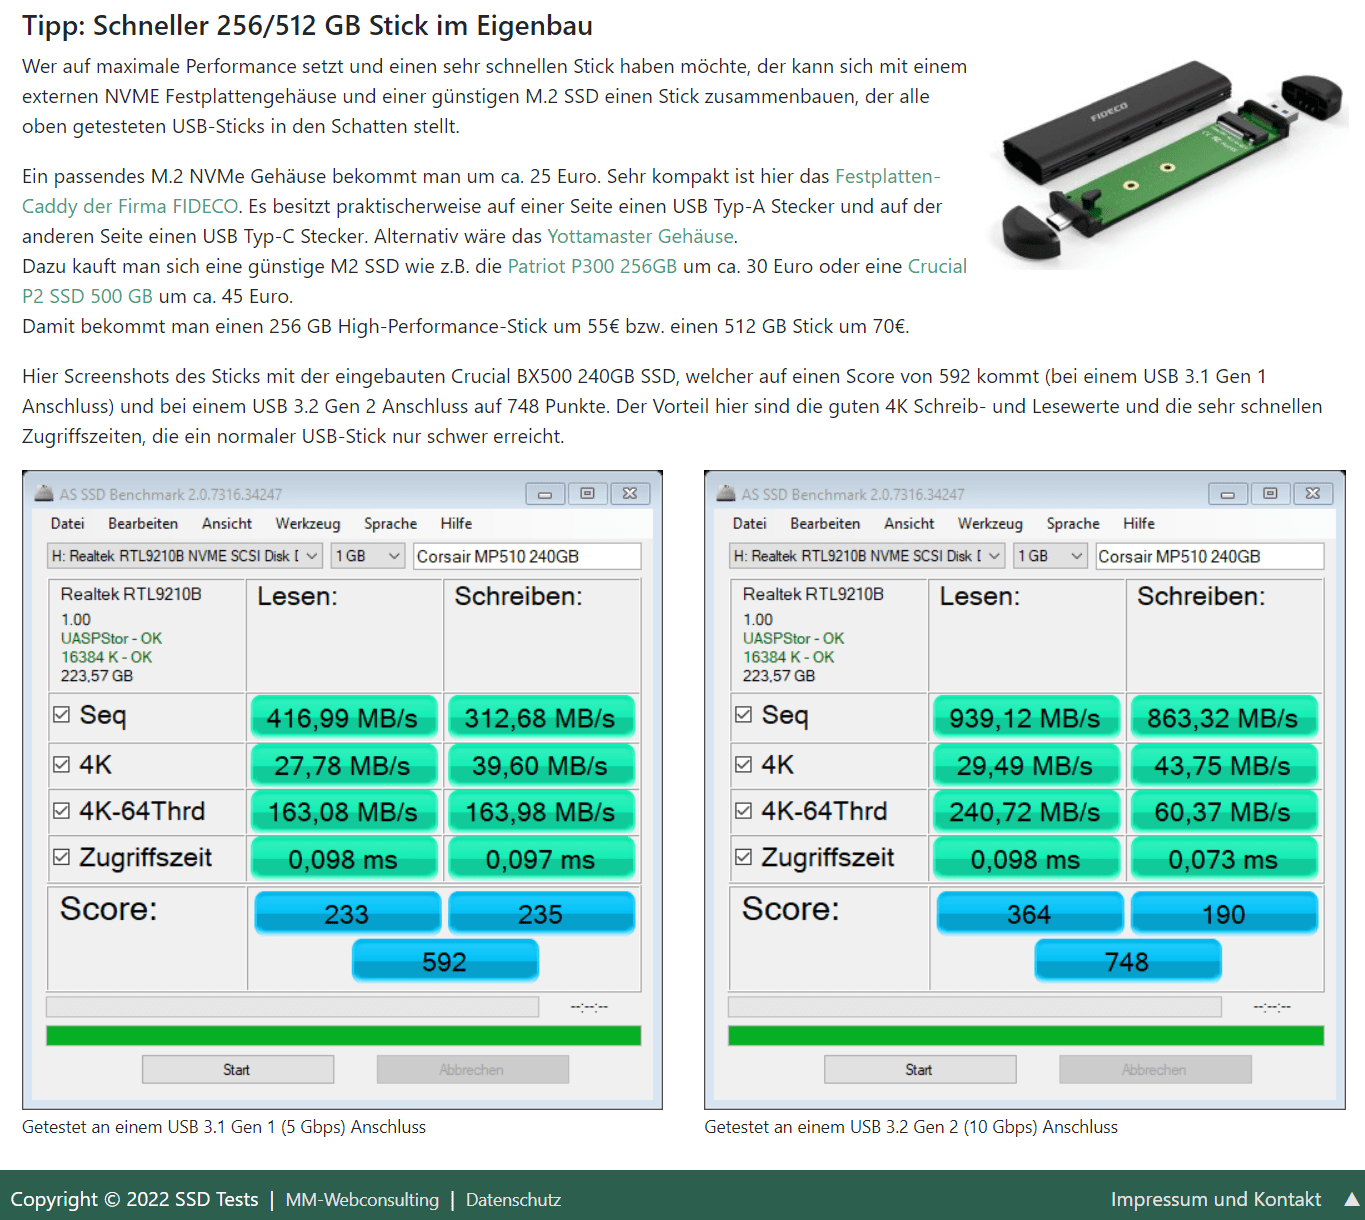The image size is (1365, 1220).
Task: Click green progress bar in left window
Action: pos(343,1035)
